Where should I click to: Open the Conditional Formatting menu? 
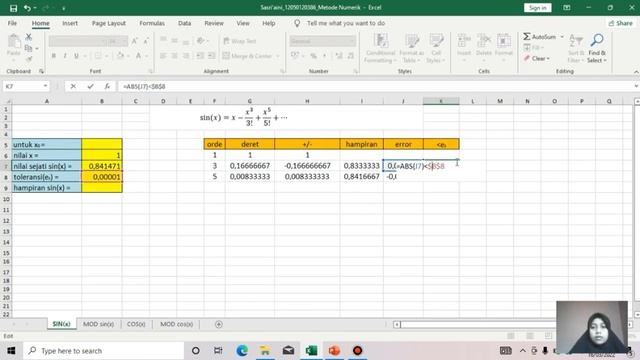(380, 48)
